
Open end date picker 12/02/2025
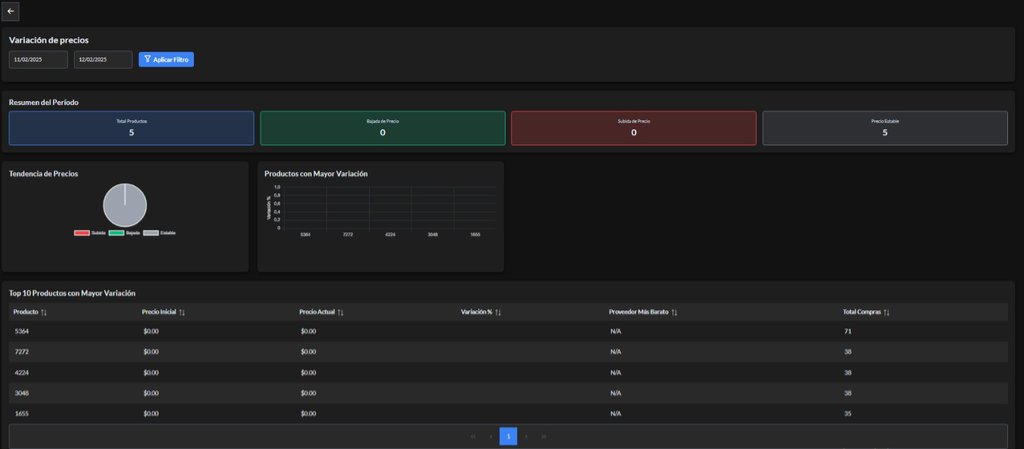pyautogui.click(x=103, y=60)
